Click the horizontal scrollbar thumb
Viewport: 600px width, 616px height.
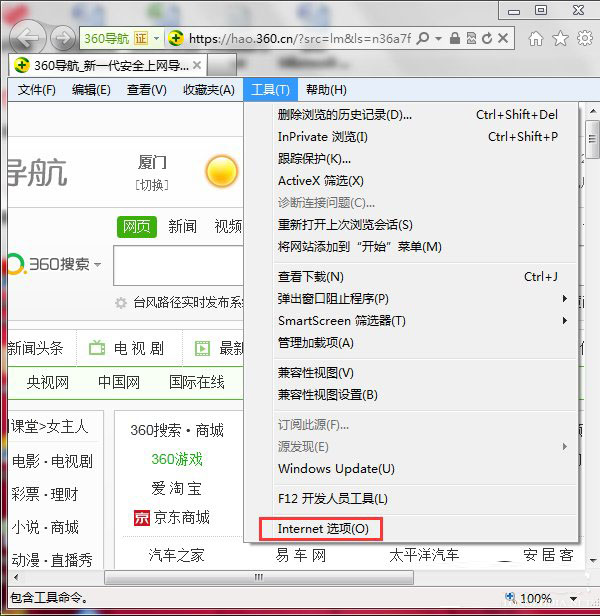click(x=259, y=578)
